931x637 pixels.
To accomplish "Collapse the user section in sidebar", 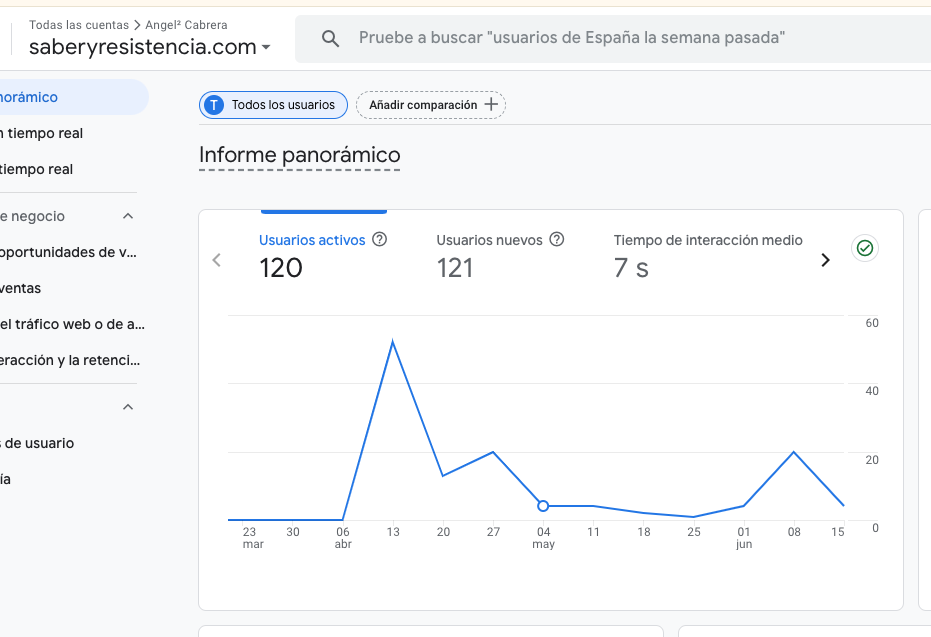I will point(127,407).
